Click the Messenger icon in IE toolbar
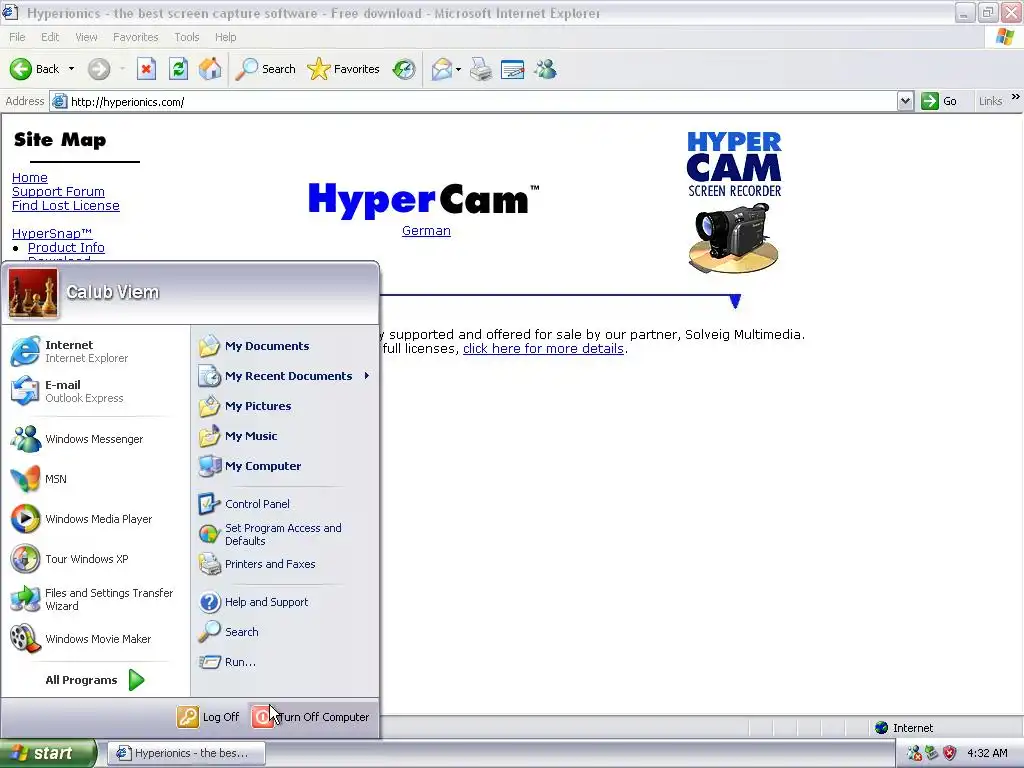This screenshot has height=768, width=1024. (x=545, y=69)
